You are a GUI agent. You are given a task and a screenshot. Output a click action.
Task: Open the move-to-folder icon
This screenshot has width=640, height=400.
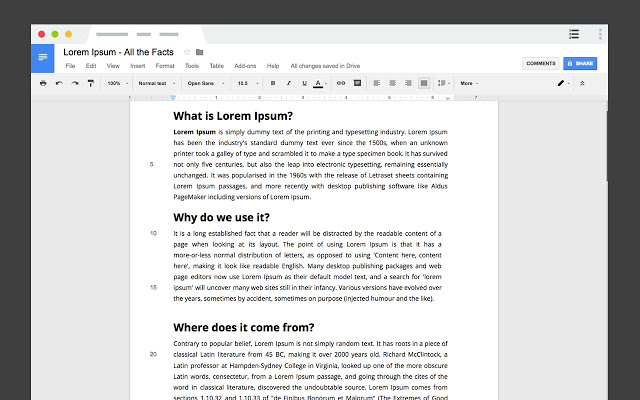pos(199,52)
